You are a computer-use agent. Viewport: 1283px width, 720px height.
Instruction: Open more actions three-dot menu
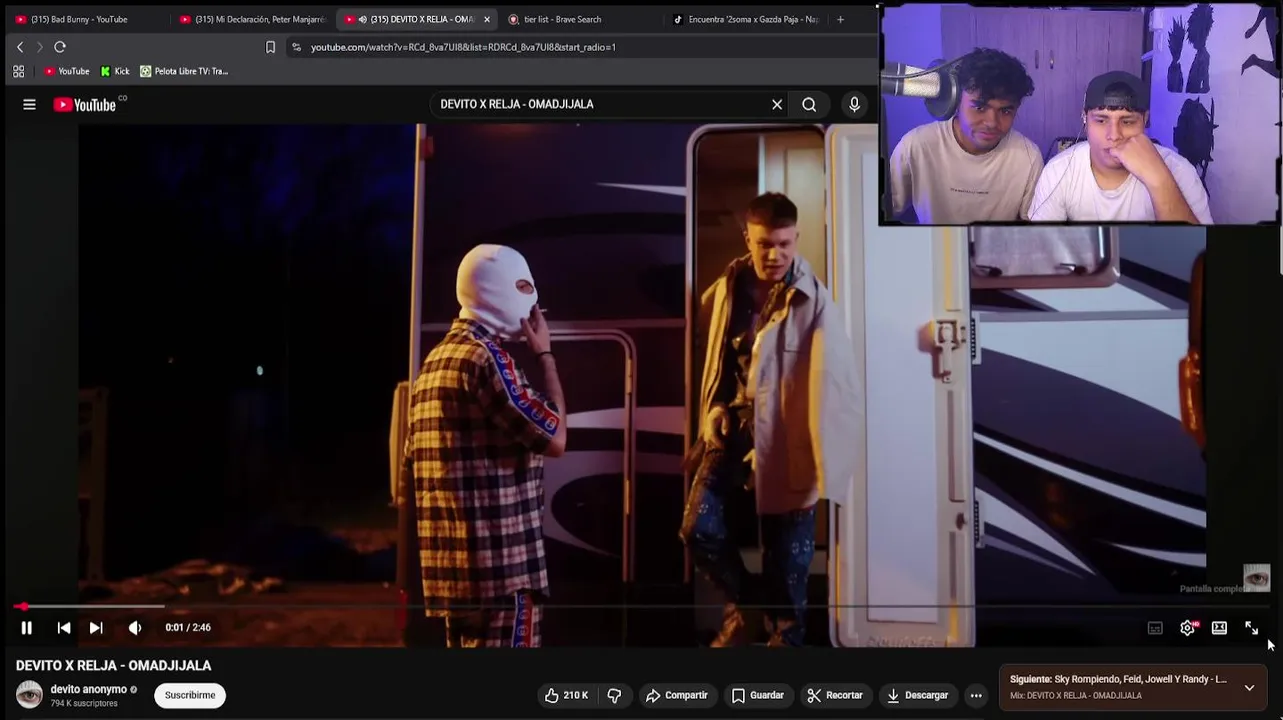(x=976, y=695)
